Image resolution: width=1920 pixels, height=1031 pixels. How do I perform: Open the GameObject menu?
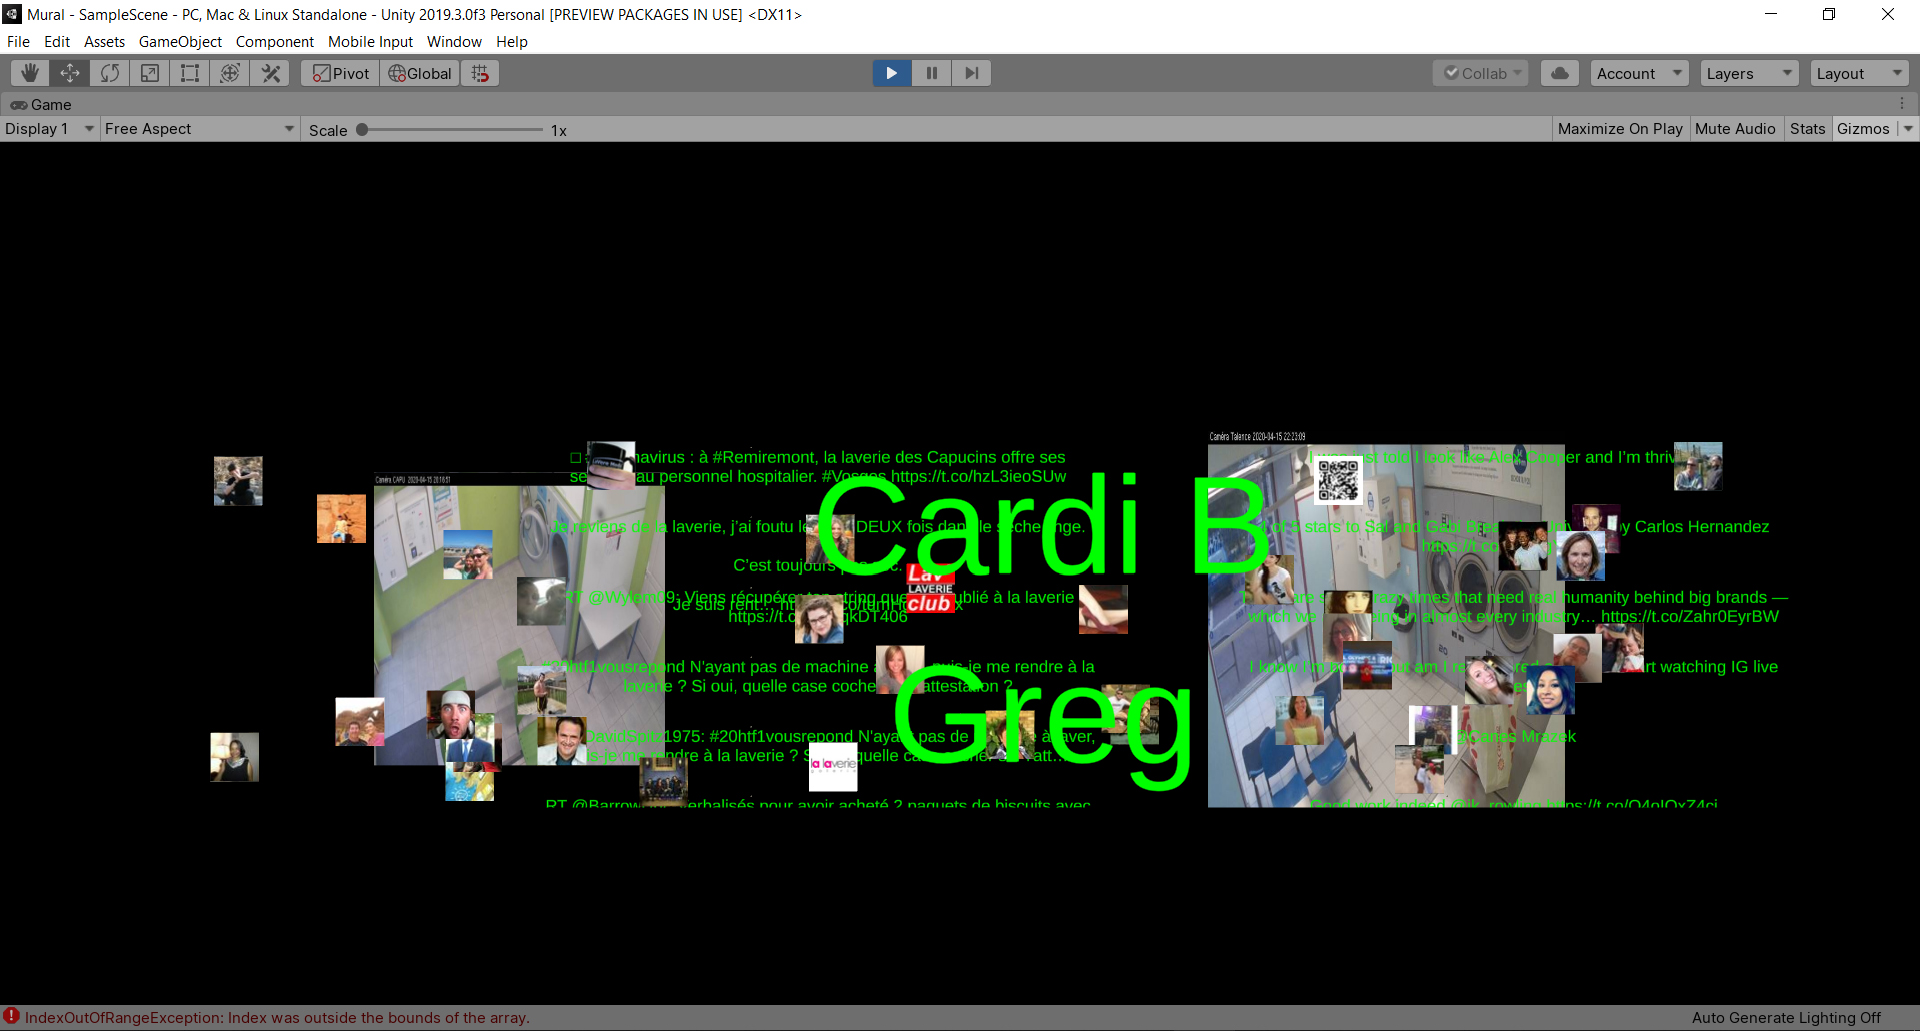click(x=180, y=42)
